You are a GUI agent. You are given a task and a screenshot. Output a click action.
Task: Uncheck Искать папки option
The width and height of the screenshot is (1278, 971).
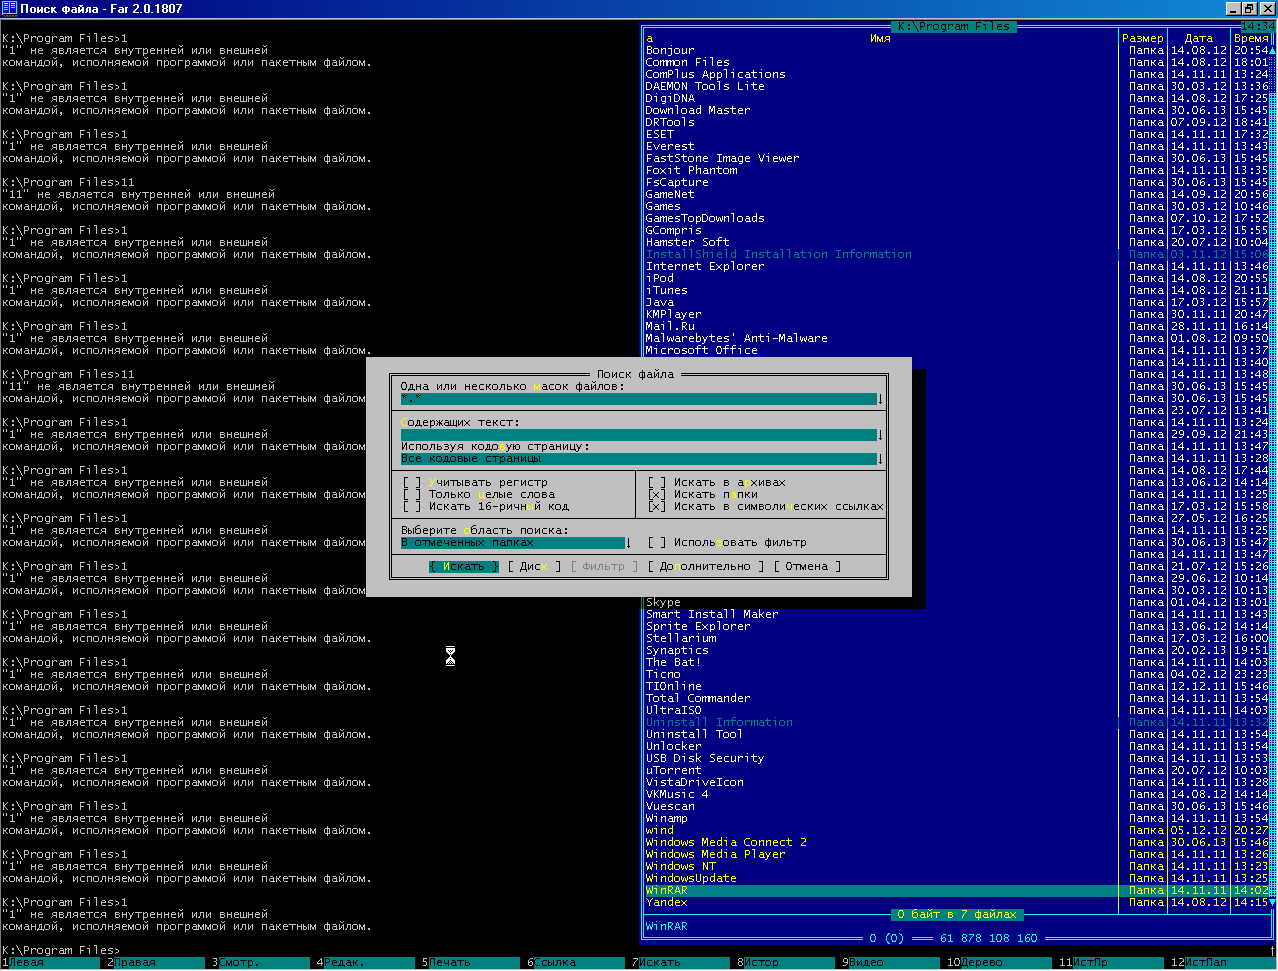657,494
